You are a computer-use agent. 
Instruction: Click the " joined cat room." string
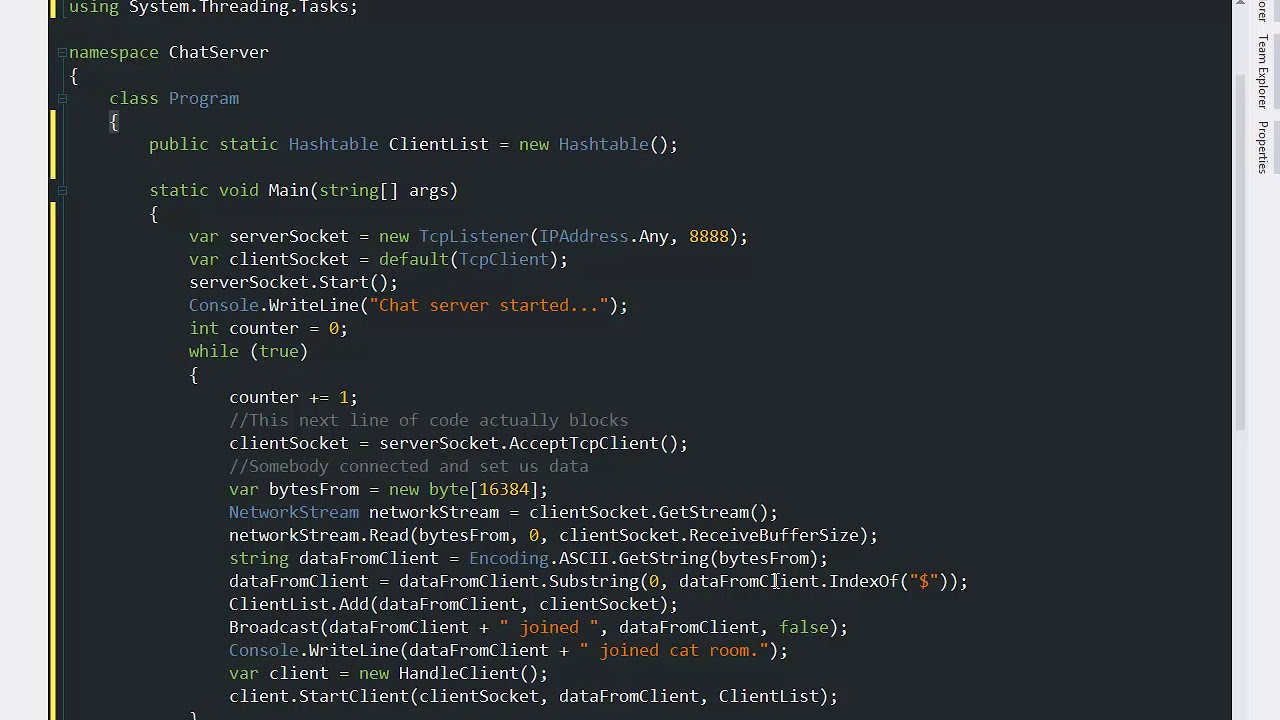pyautogui.click(x=673, y=650)
